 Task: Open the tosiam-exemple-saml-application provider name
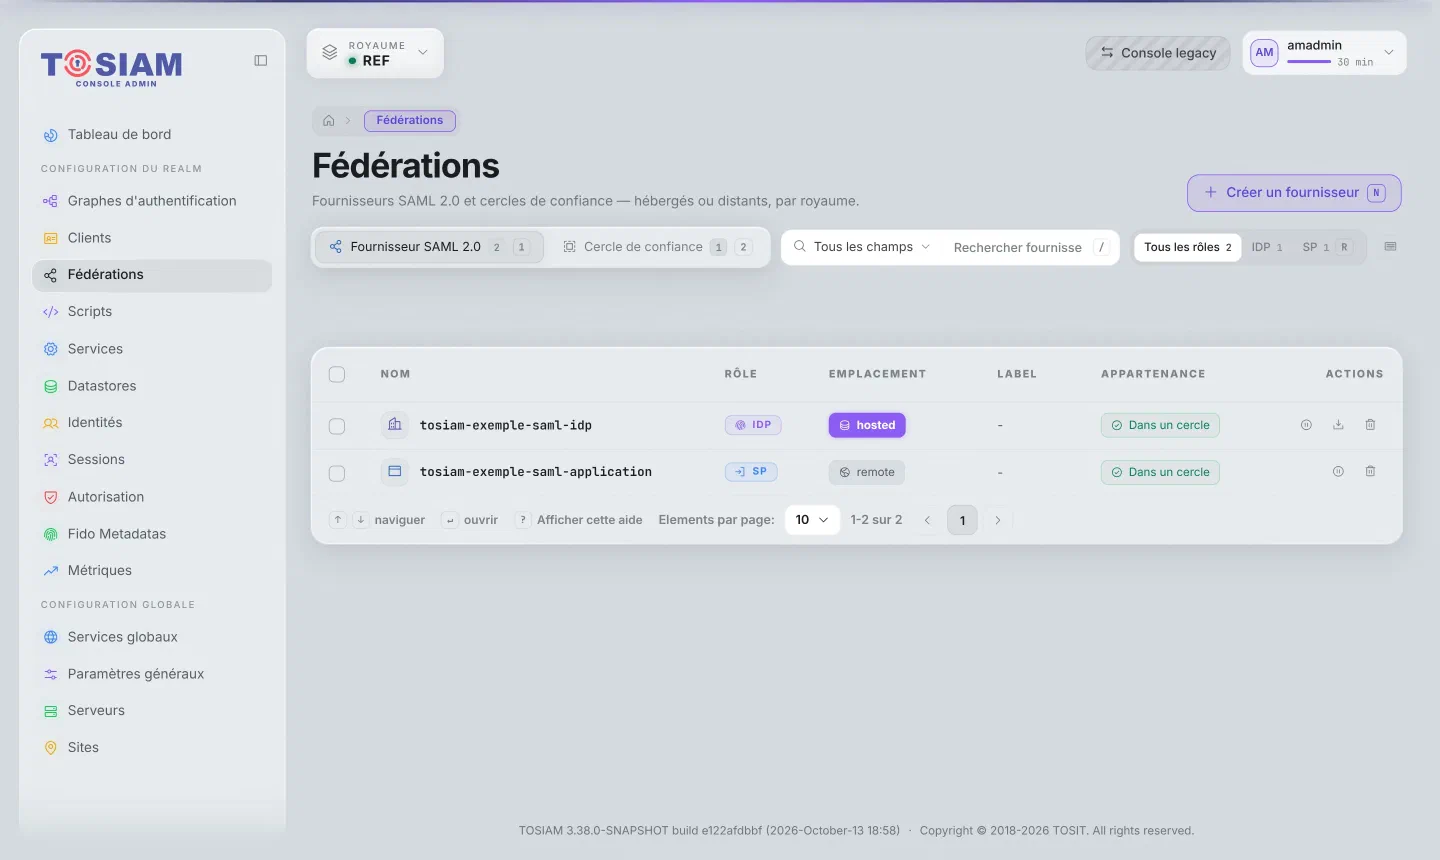536,472
